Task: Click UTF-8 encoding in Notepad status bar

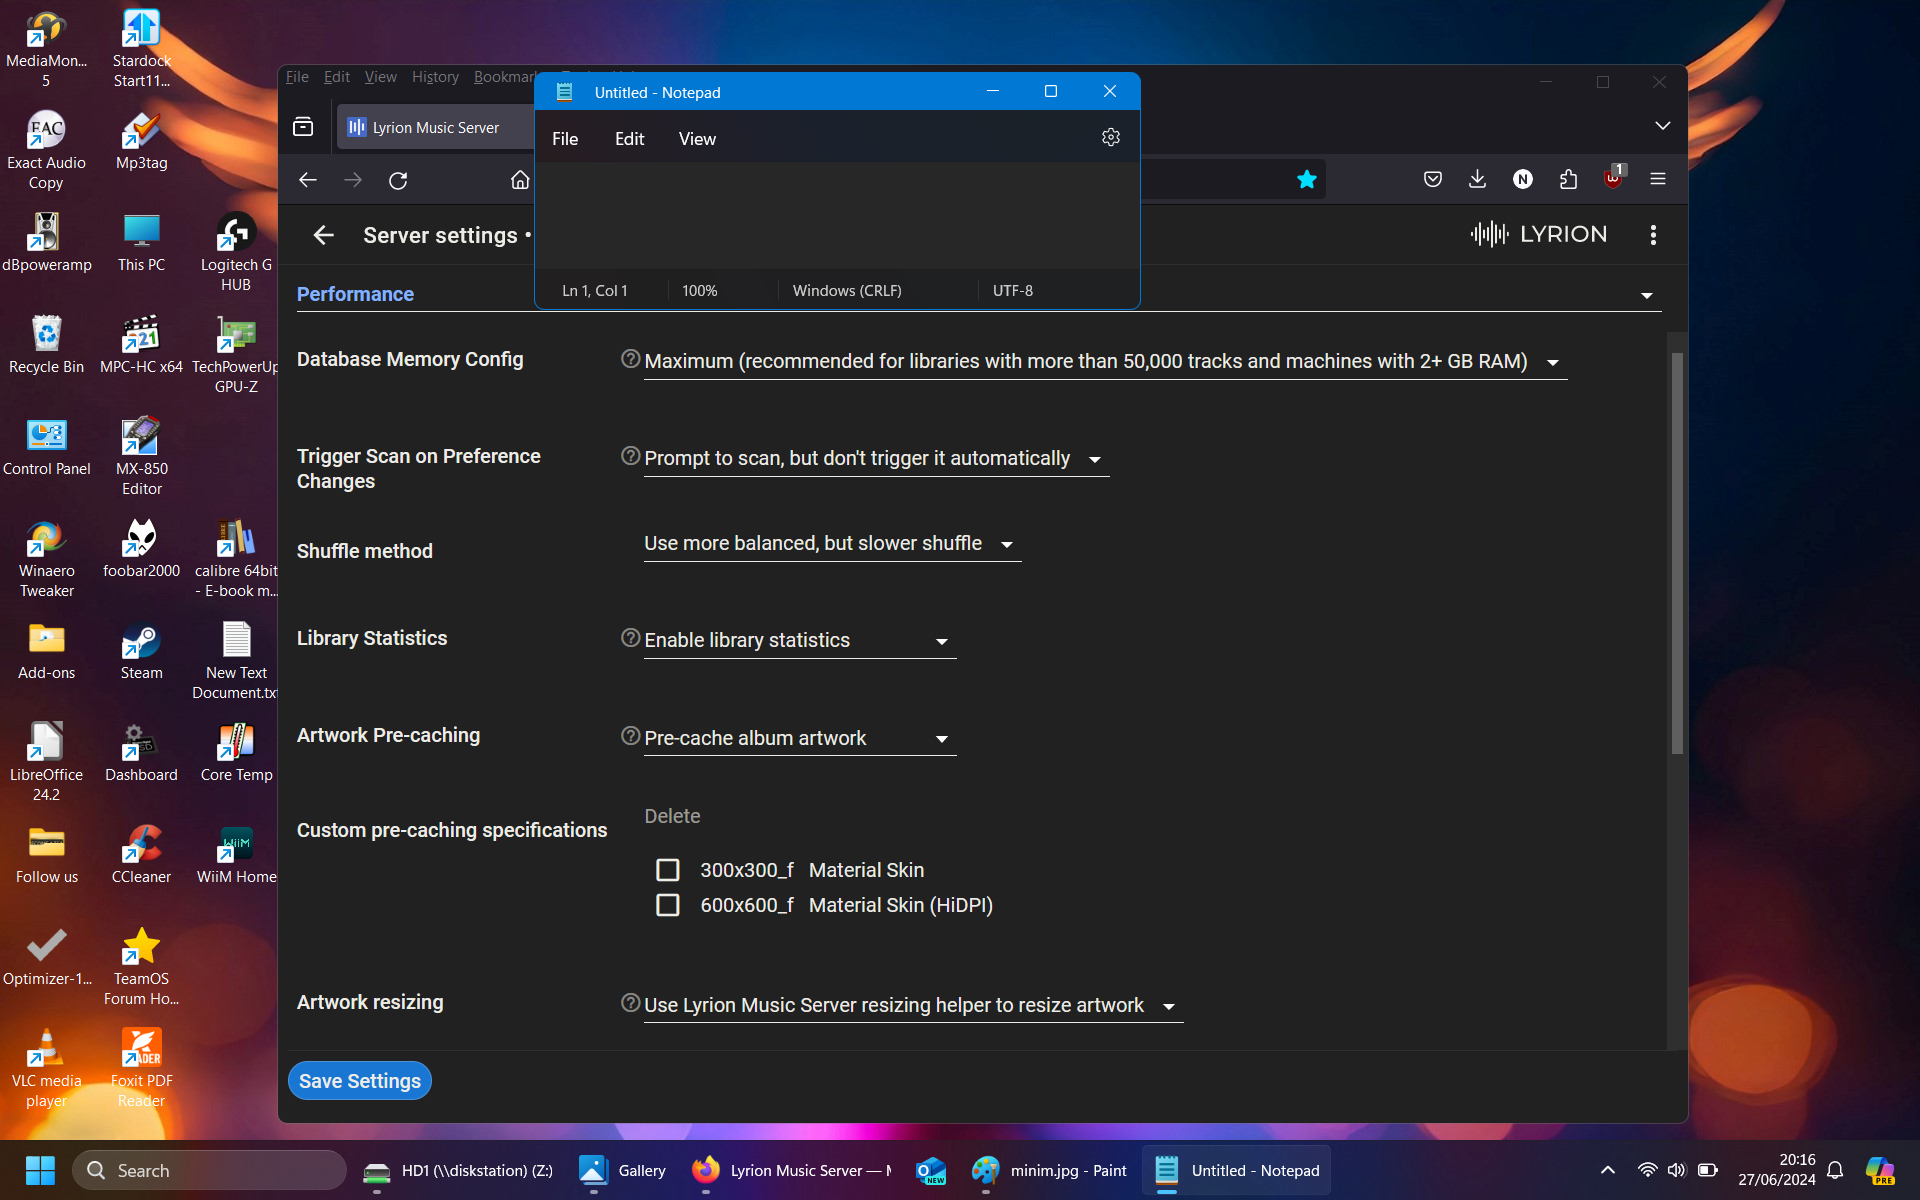Action: pos(1013,290)
